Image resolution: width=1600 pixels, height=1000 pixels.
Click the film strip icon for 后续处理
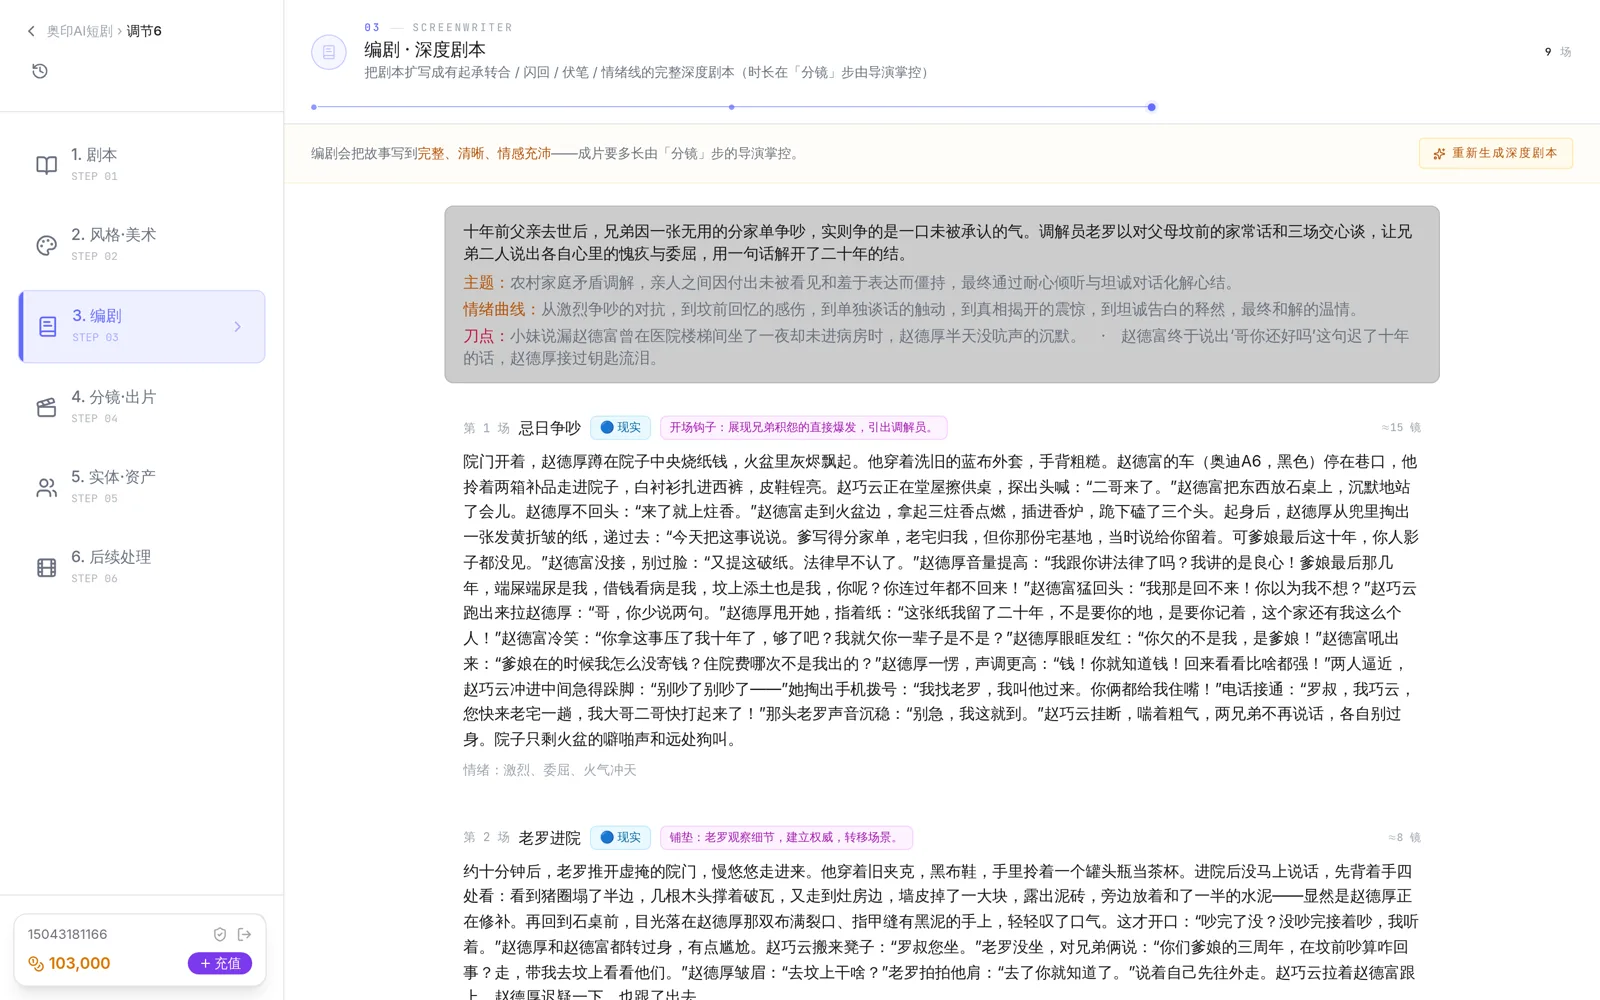click(x=47, y=567)
